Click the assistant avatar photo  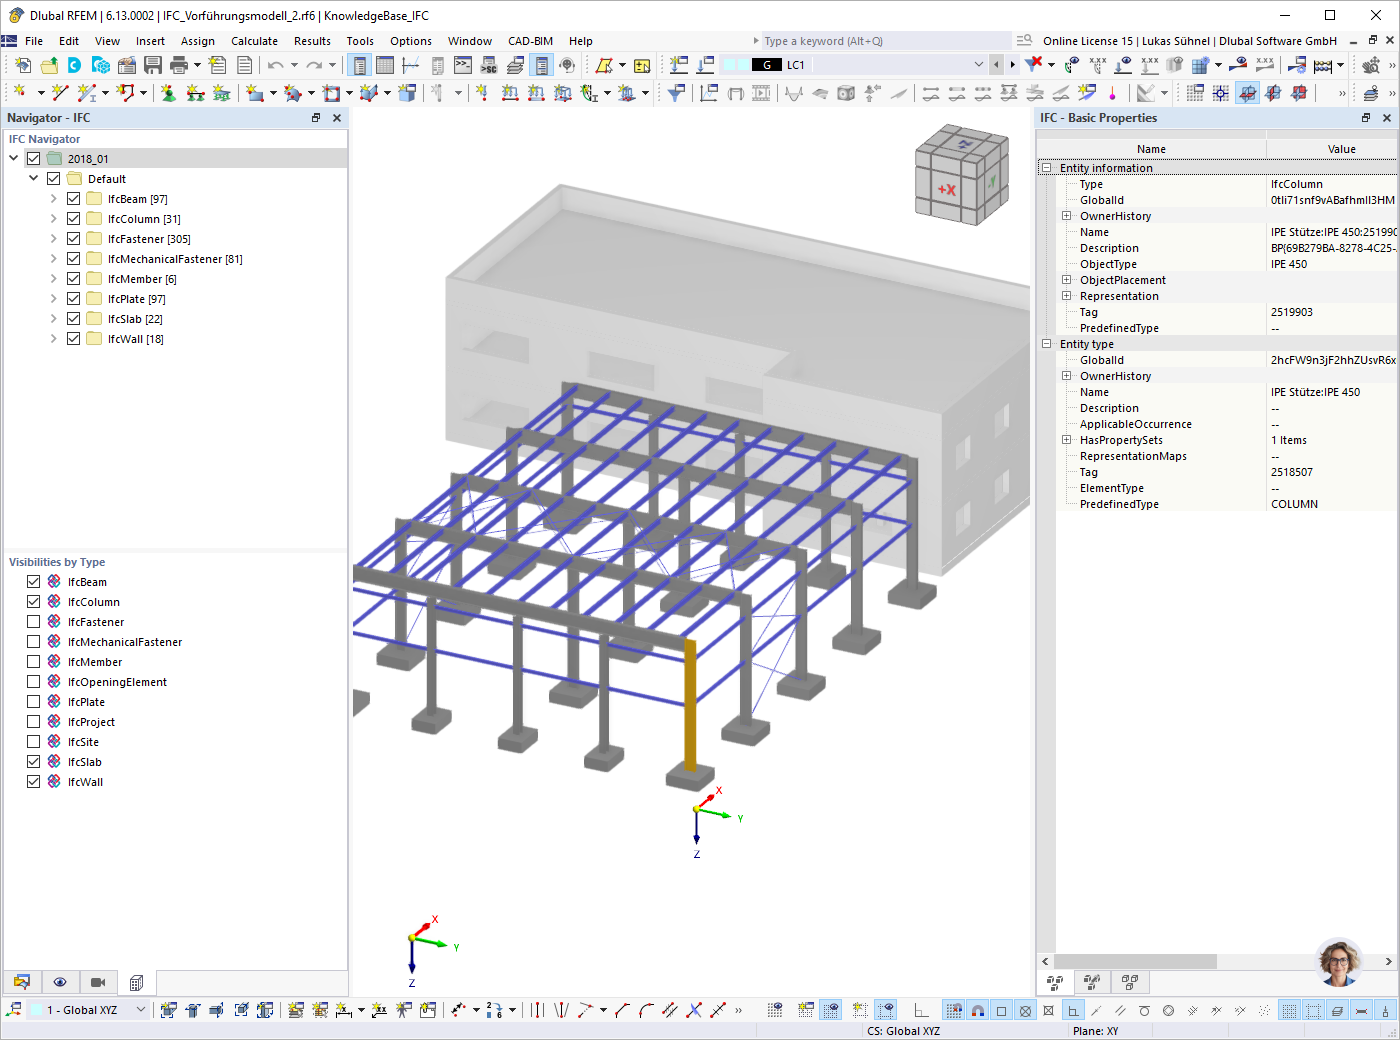pyautogui.click(x=1339, y=963)
